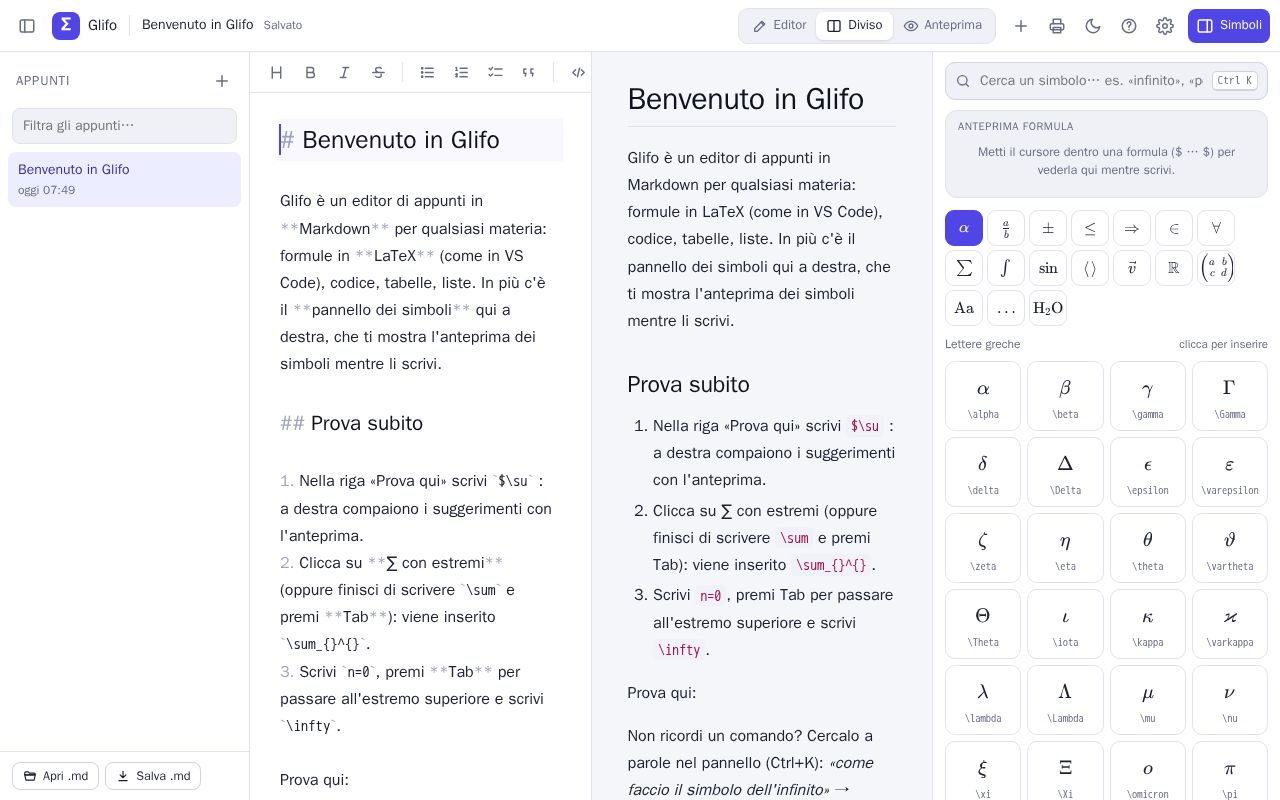Focus the symbol search field
Image resolution: width=1280 pixels, height=800 pixels.
1106,81
